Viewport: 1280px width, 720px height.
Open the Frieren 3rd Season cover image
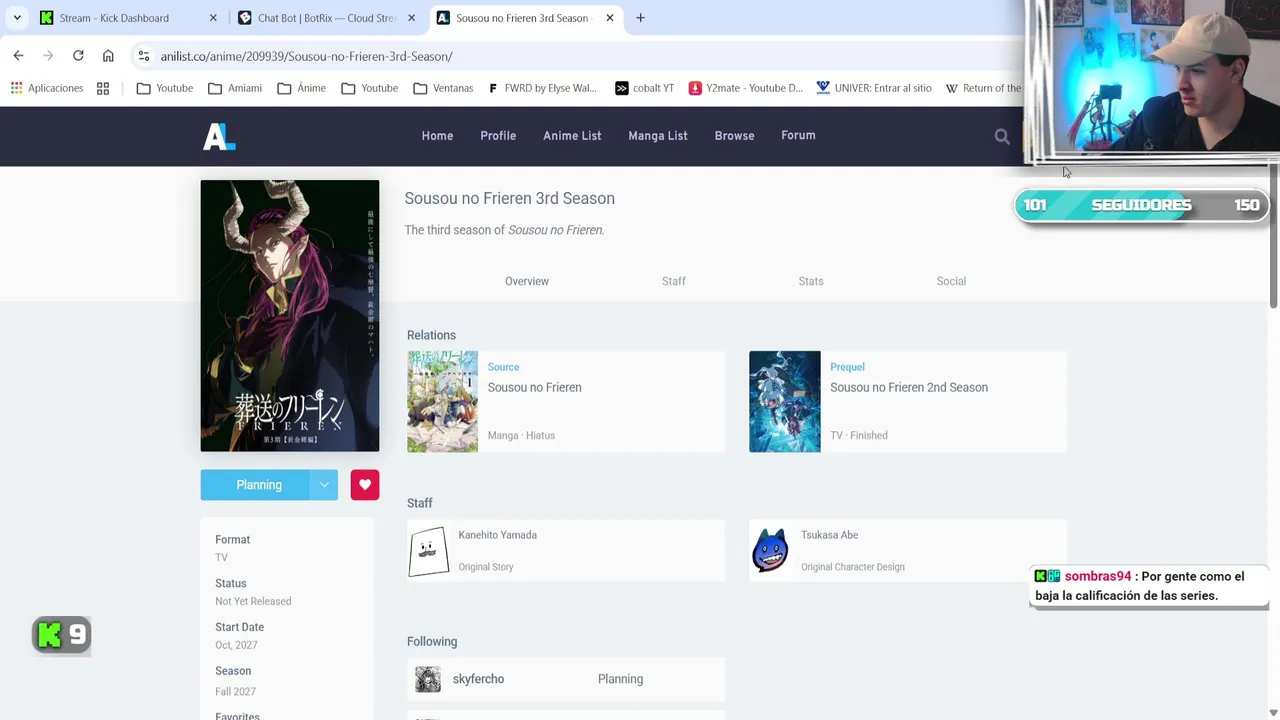(290, 316)
